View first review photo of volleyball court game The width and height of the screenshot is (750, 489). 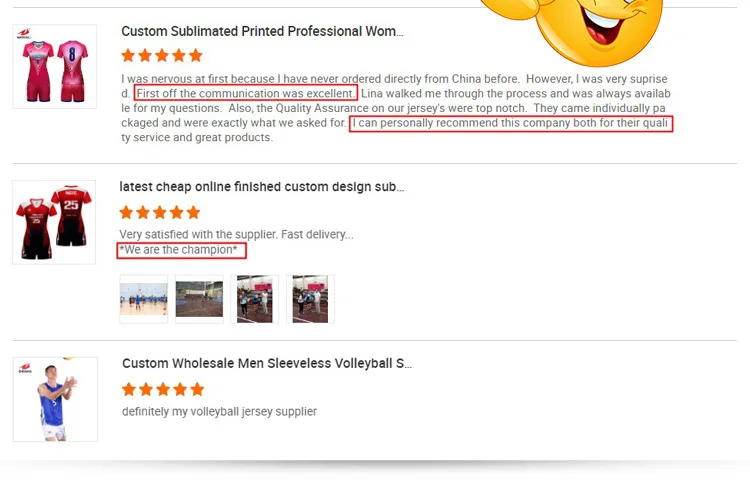tap(143, 299)
